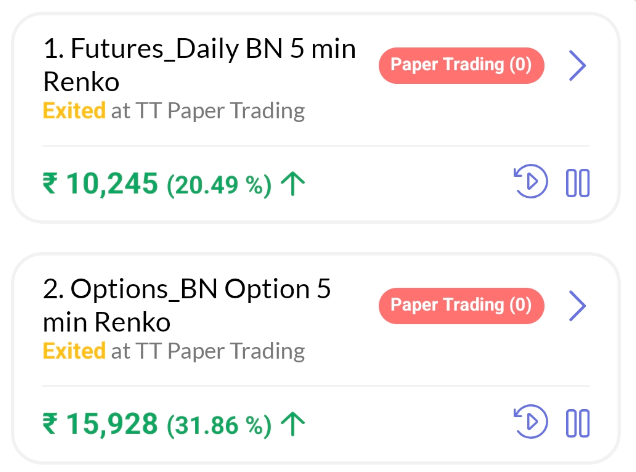
Task: Click rupee symbol before 10,245
Action: coord(51,184)
